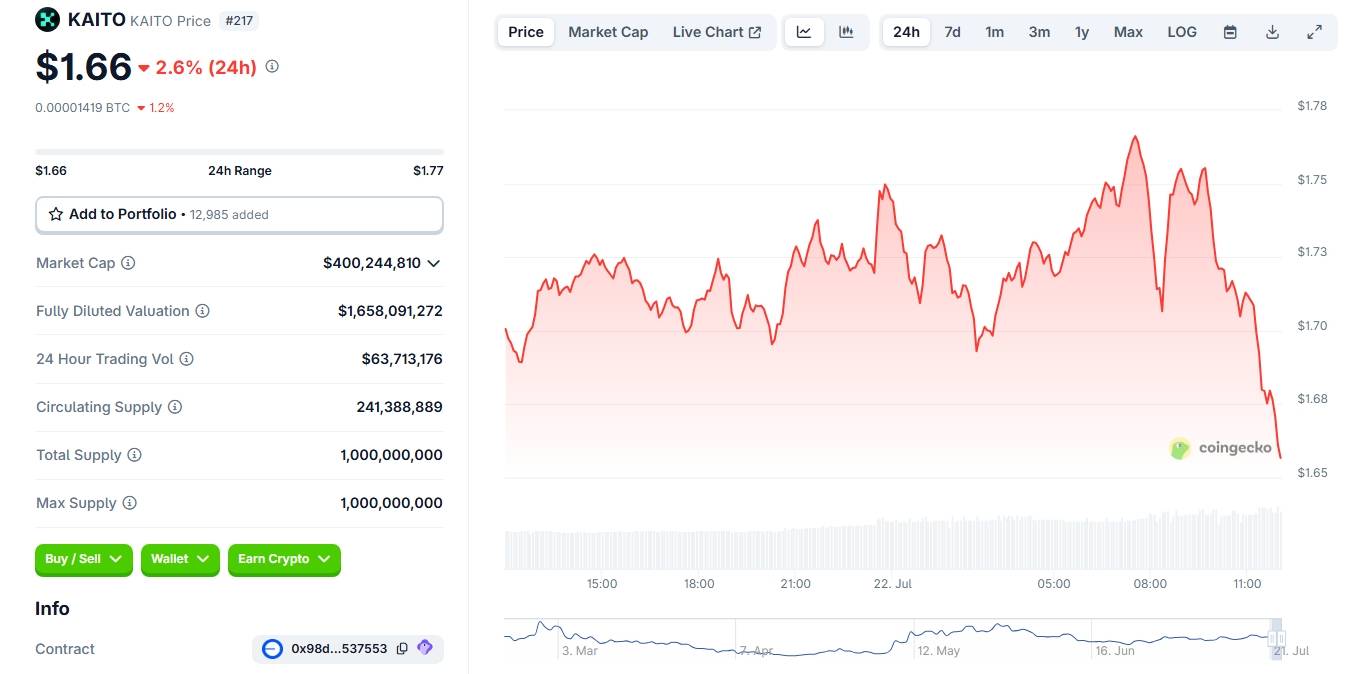This screenshot has width=1355, height=674.
Task: Click the Max Supply info icon
Action: (129, 503)
